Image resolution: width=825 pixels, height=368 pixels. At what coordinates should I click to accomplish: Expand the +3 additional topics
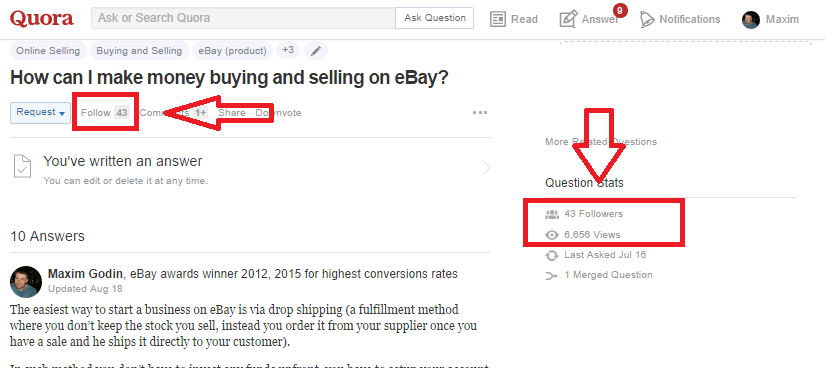288,51
